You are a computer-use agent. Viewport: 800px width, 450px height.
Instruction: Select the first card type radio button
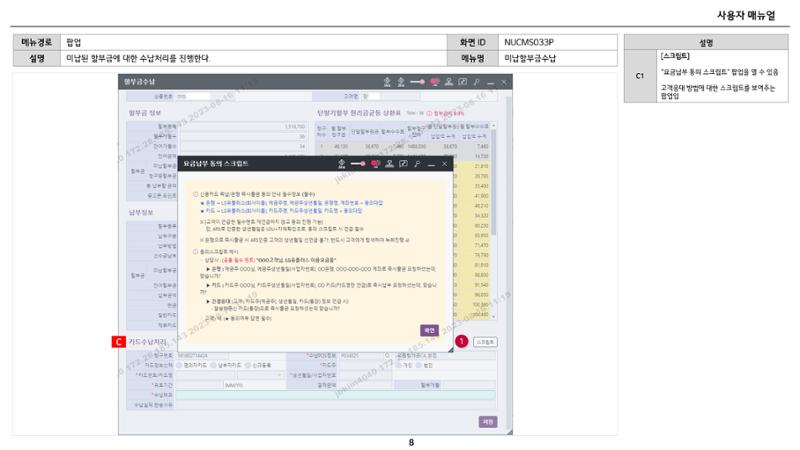179,365
